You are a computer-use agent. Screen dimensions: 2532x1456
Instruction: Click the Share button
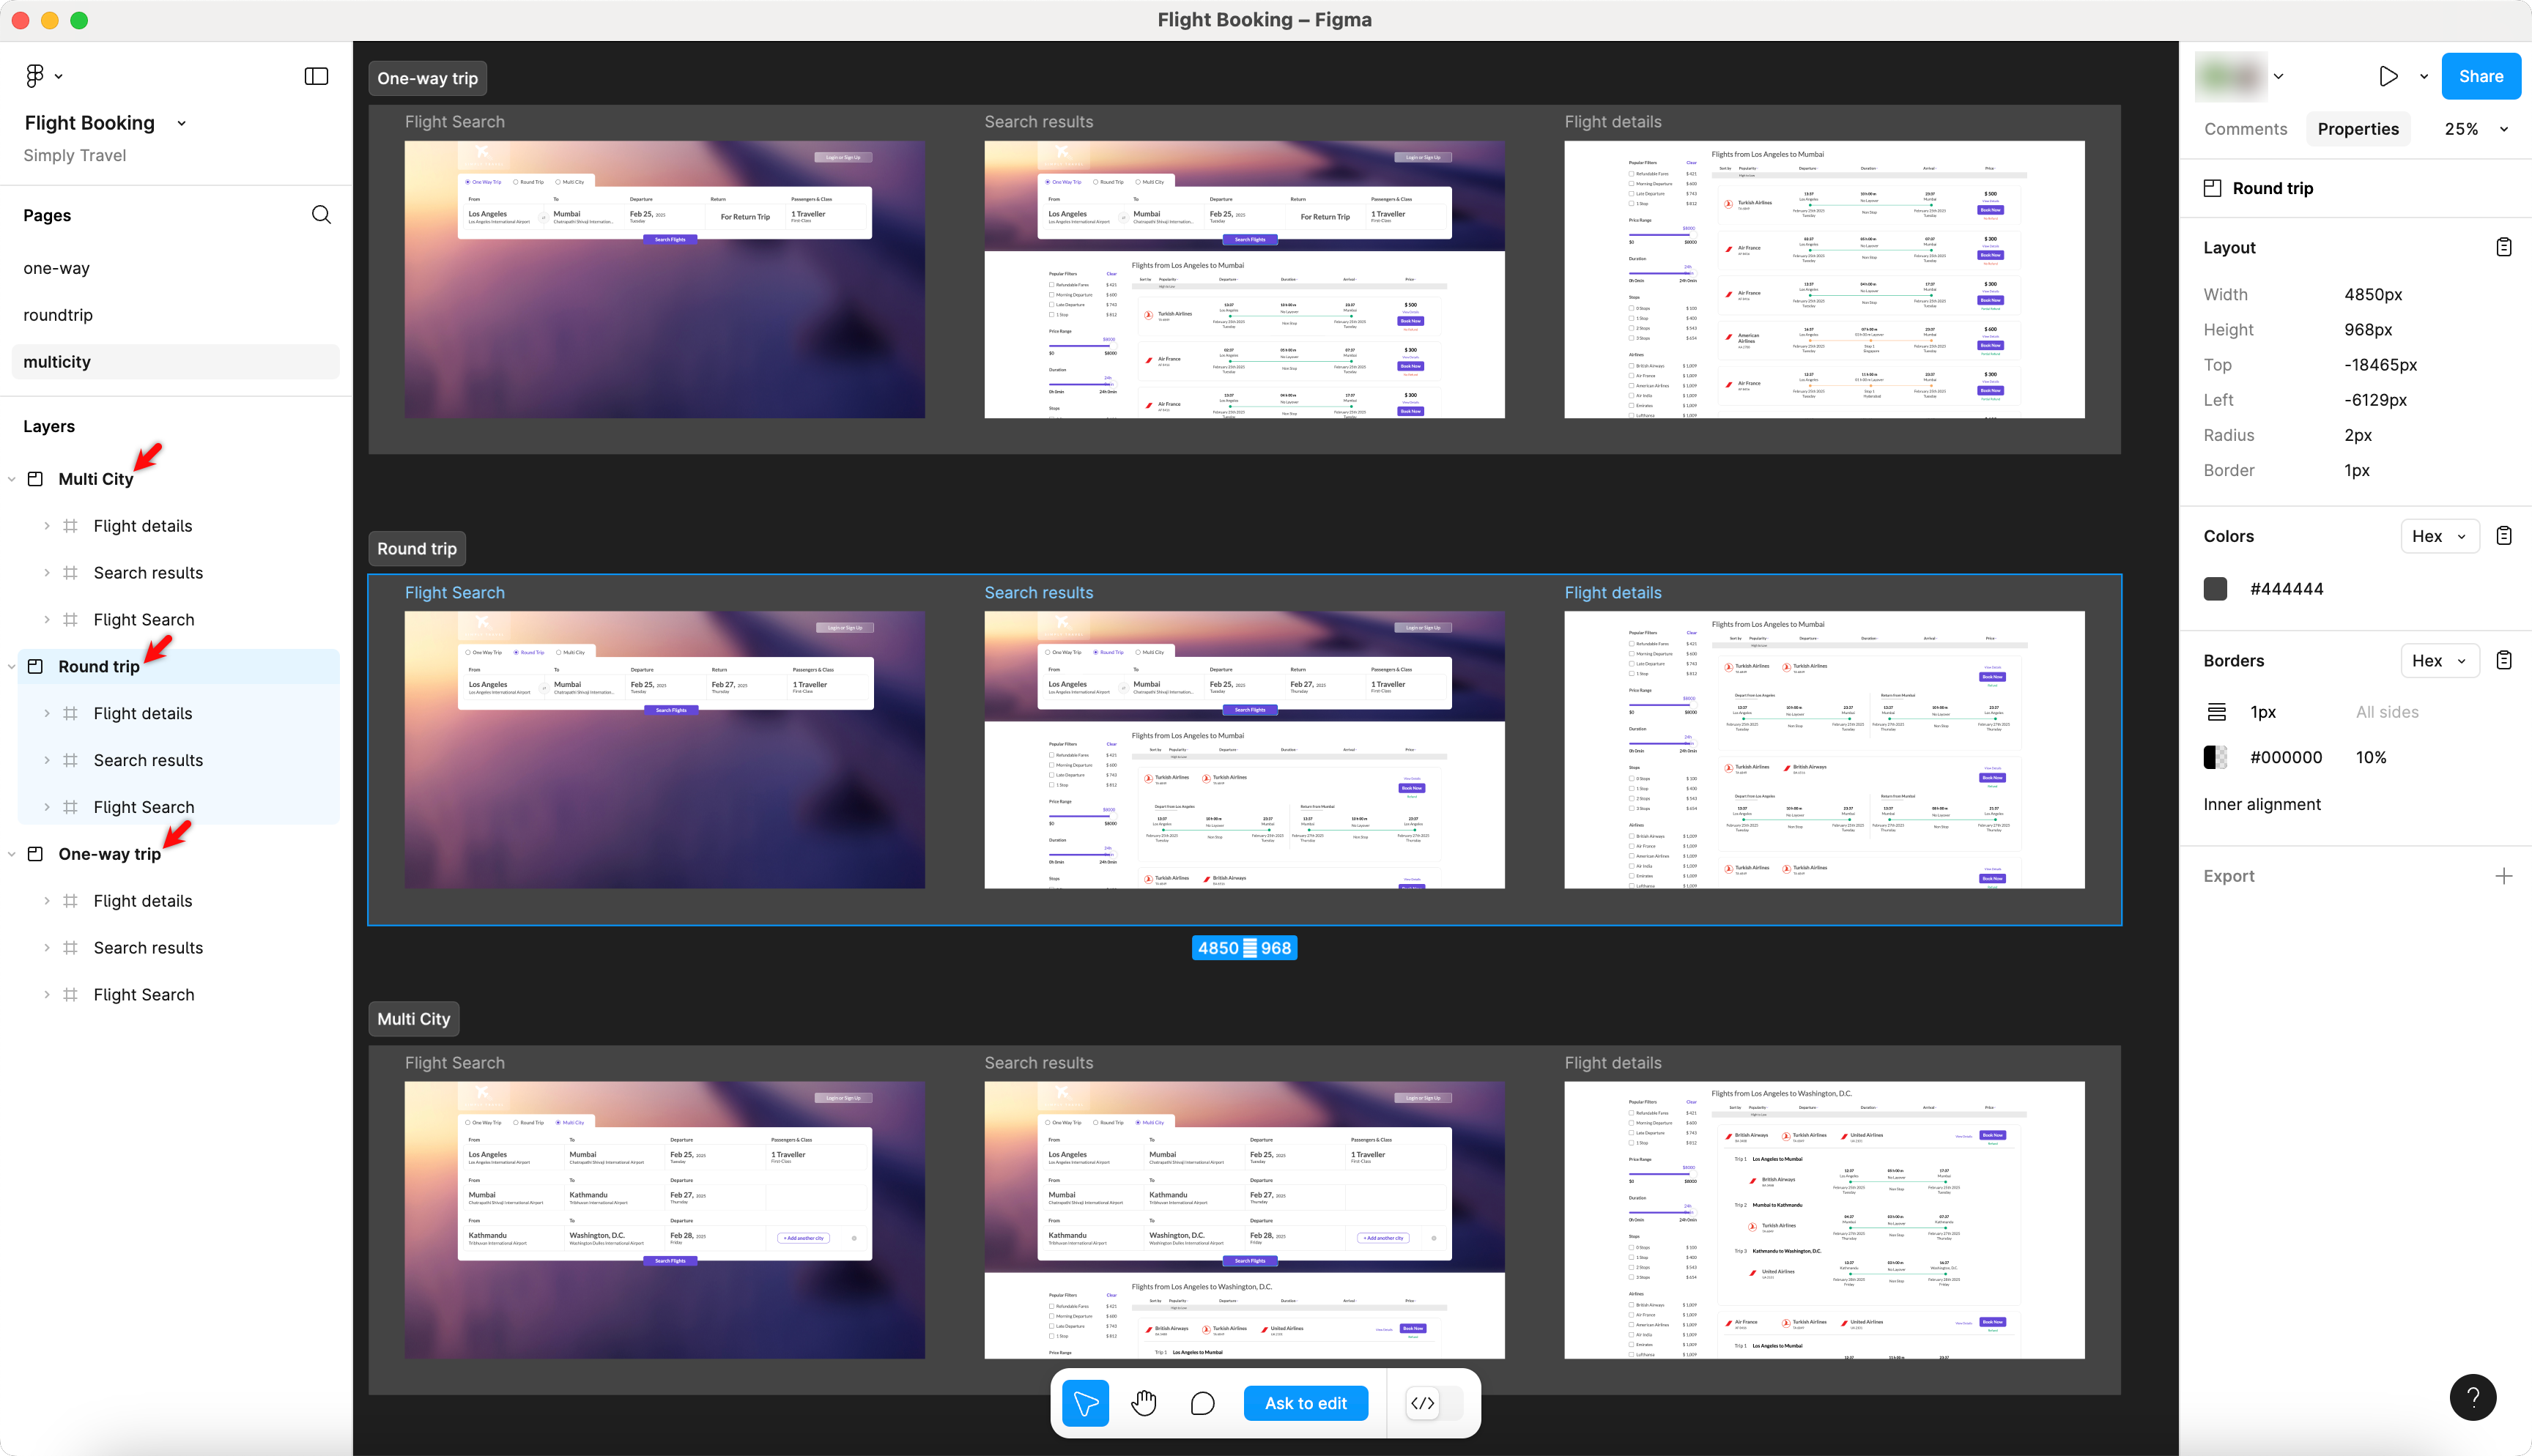[2480, 76]
